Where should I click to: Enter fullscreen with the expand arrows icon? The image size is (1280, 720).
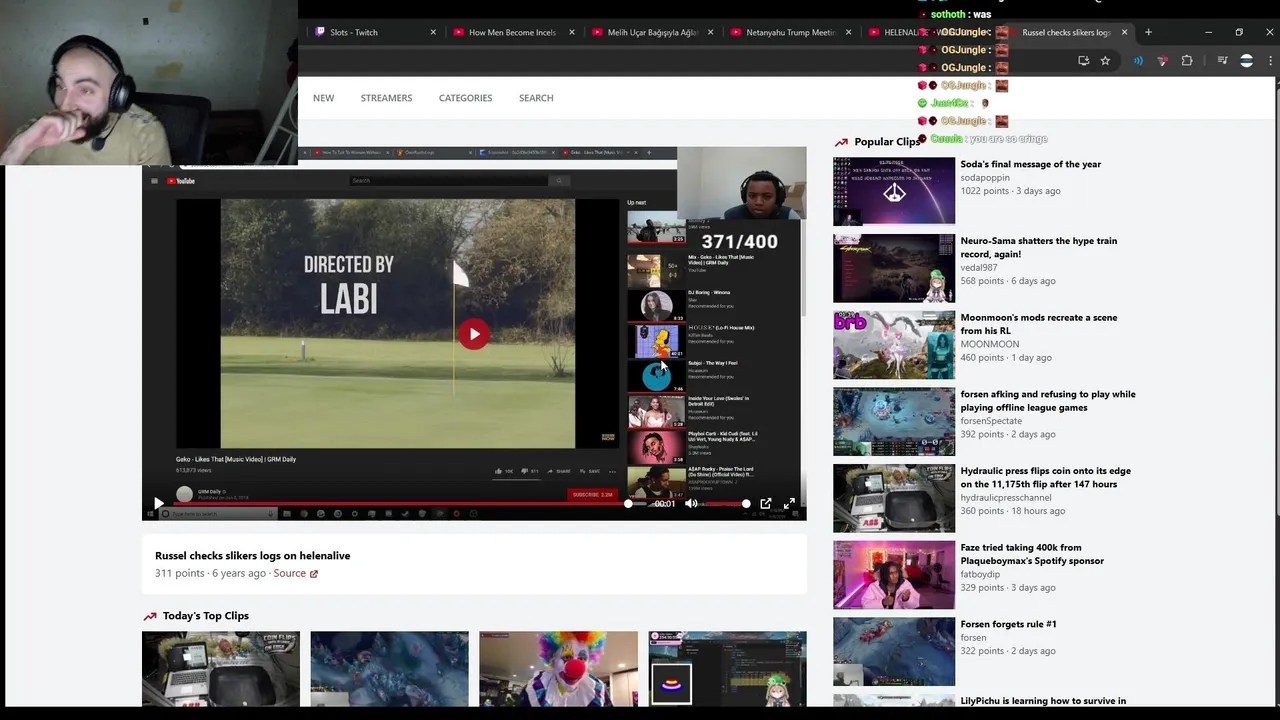click(x=789, y=504)
